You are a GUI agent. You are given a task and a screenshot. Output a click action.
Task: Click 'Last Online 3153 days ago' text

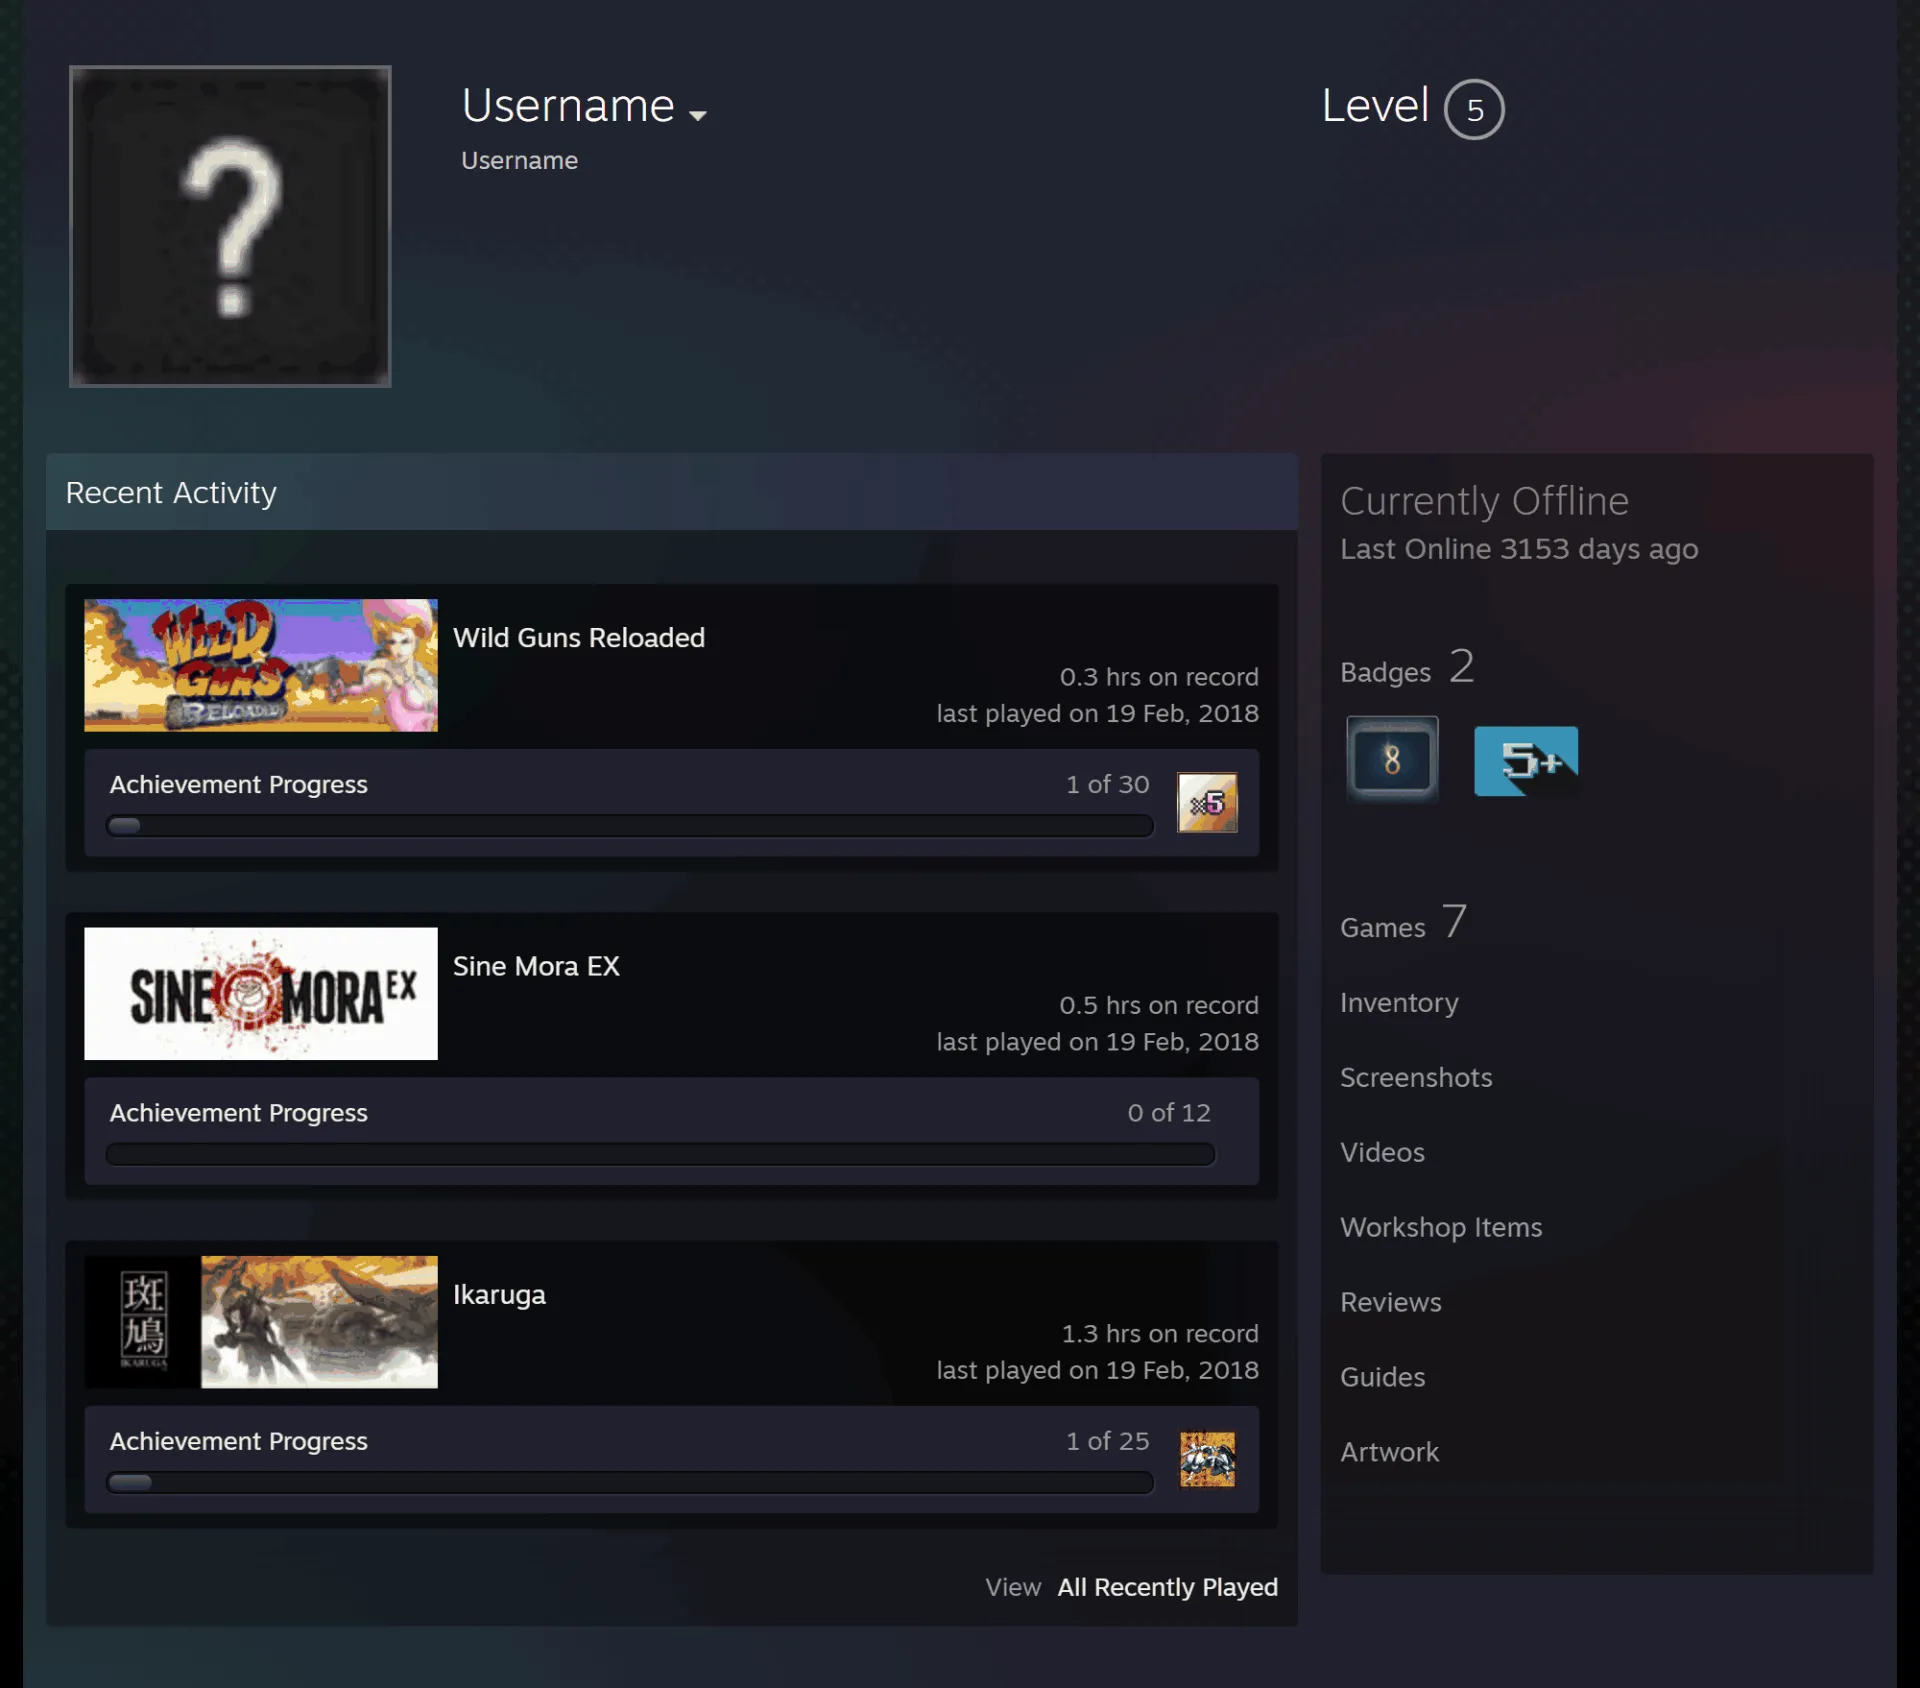tap(1519, 549)
